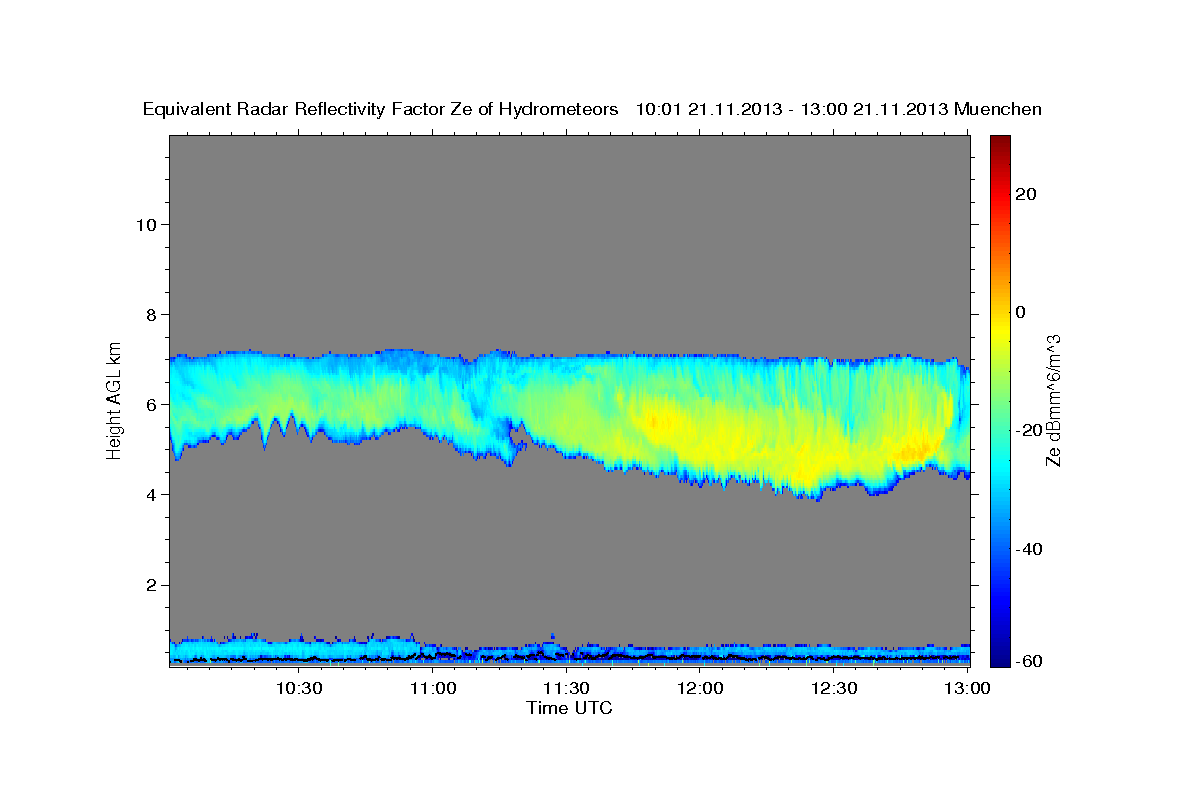1200x800 pixels.
Task: Click the colorbar value 20
Action: pos(1025,194)
